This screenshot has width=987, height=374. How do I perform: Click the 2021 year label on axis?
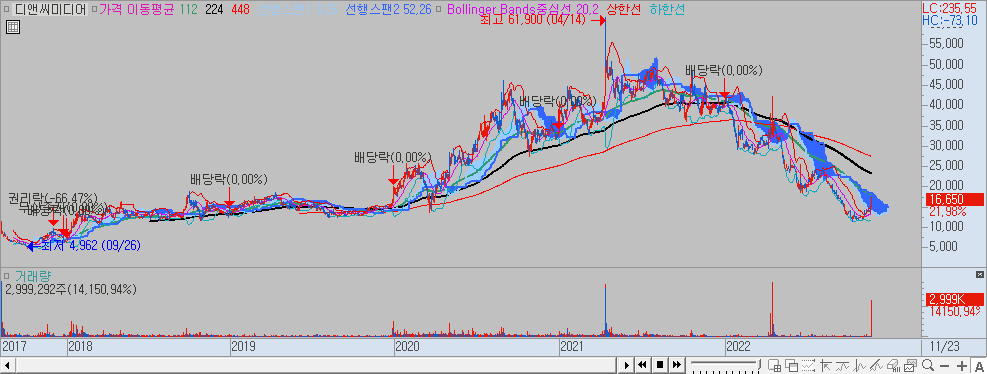click(572, 346)
